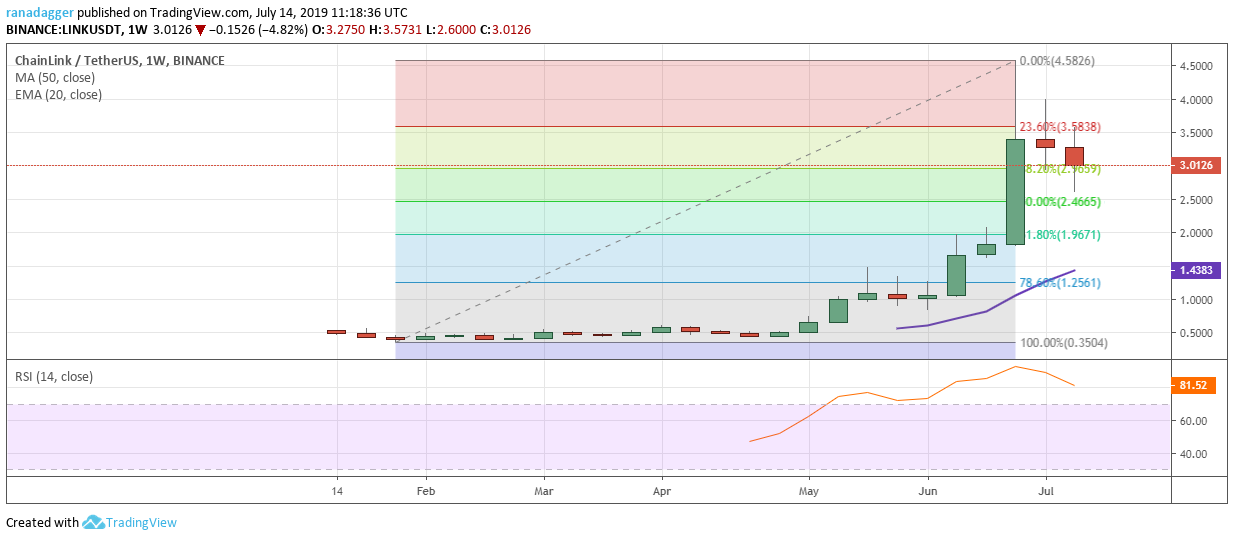Click the Fibonacci label ending '(2.4665)'
Viewport: 1234px width, 540px height.
(x=1060, y=202)
